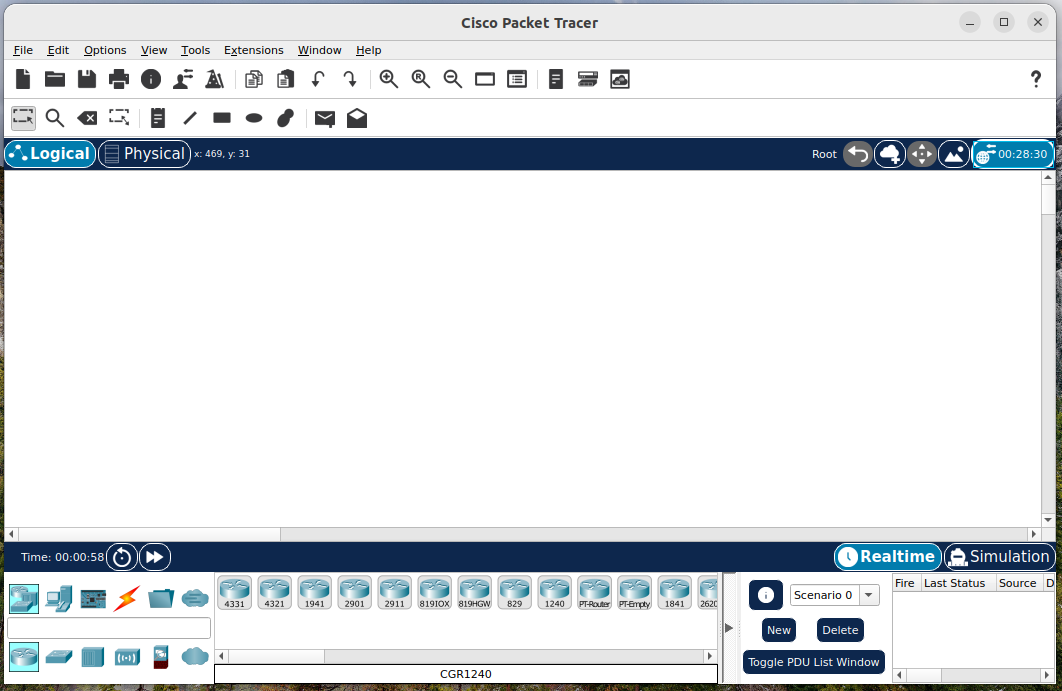
Task: Select the 4331 router device
Action: tap(234, 593)
